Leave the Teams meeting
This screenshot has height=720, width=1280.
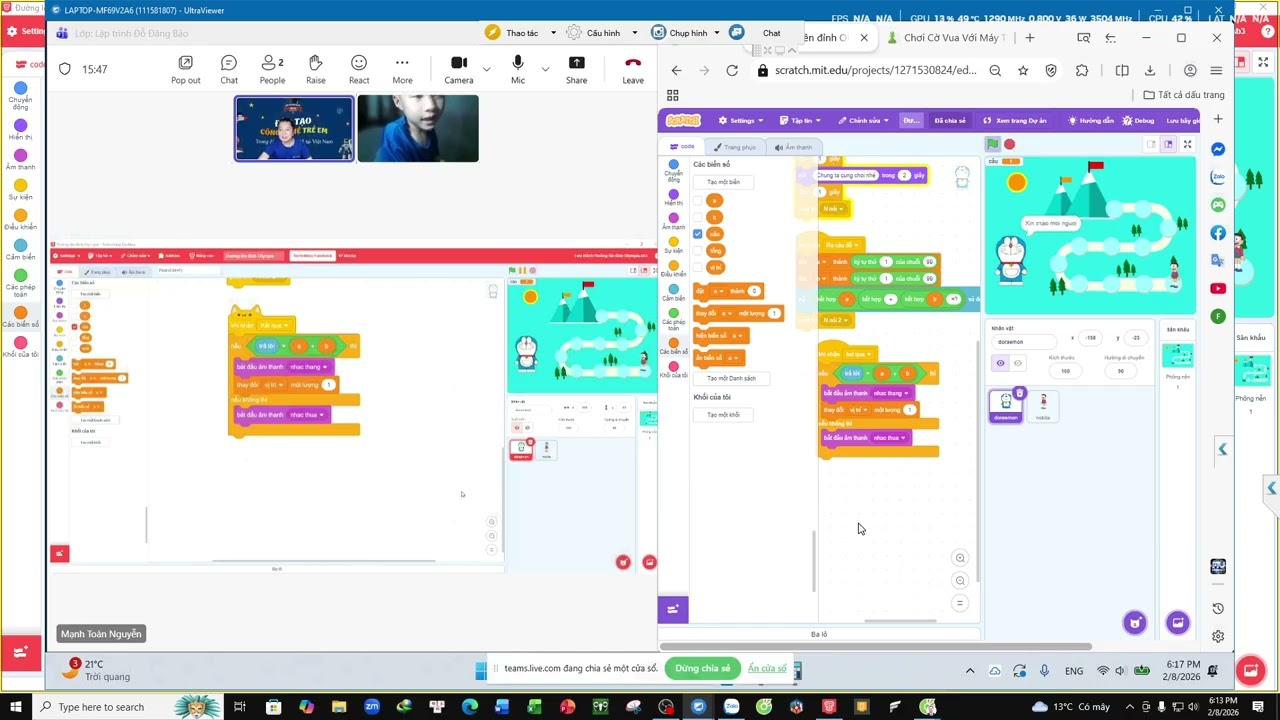(633, 69)
